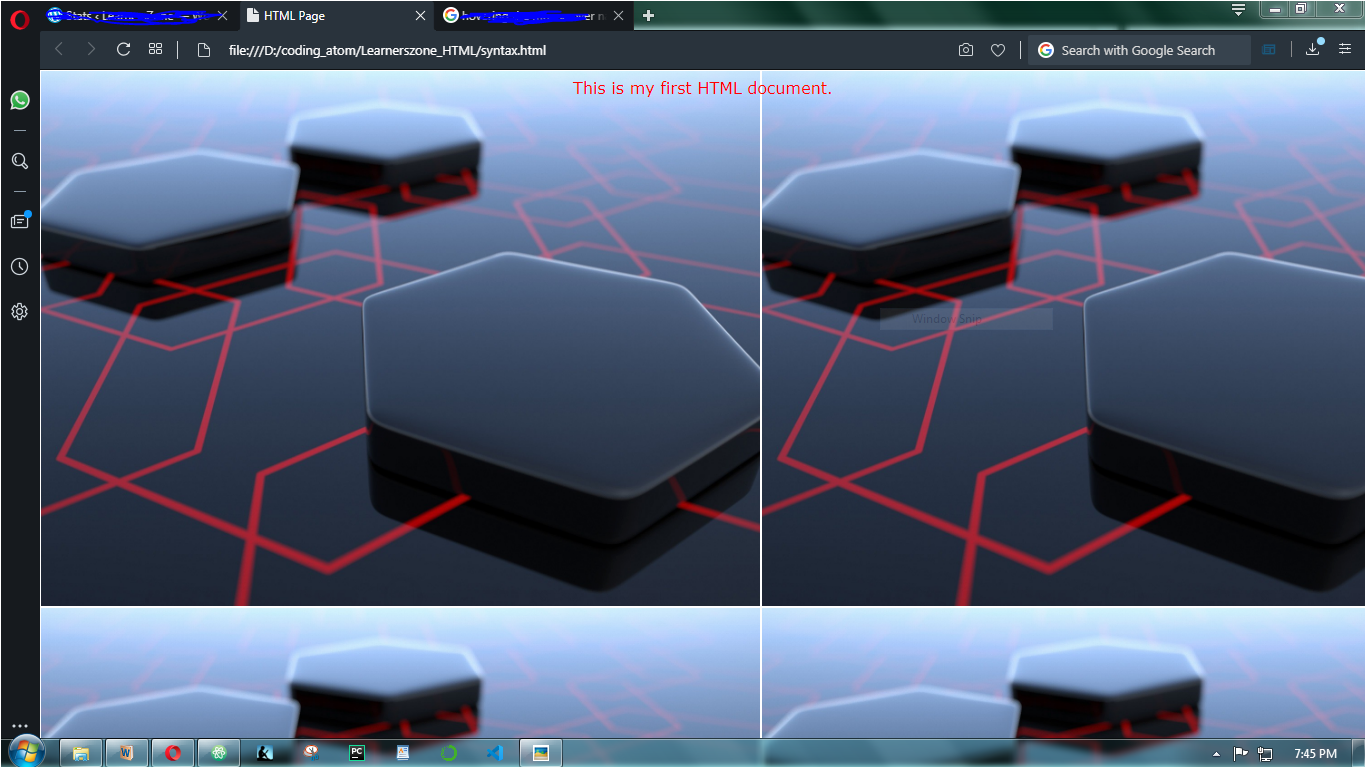Open the Opera main menu logo
1366x768 pixels.
(20, 18)
